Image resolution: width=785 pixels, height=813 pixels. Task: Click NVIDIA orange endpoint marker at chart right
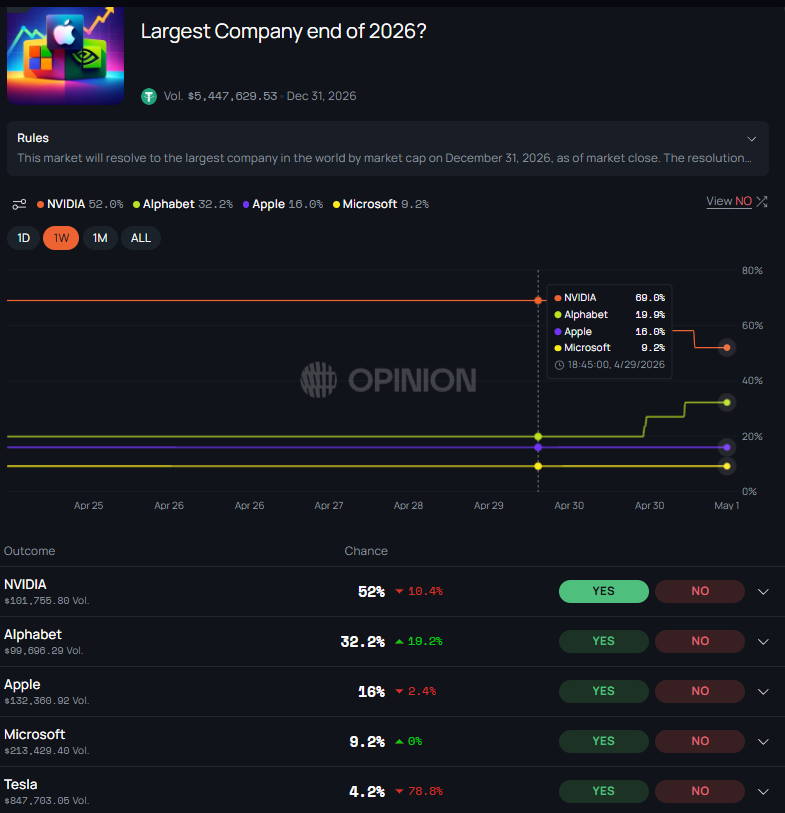[727, 347]
